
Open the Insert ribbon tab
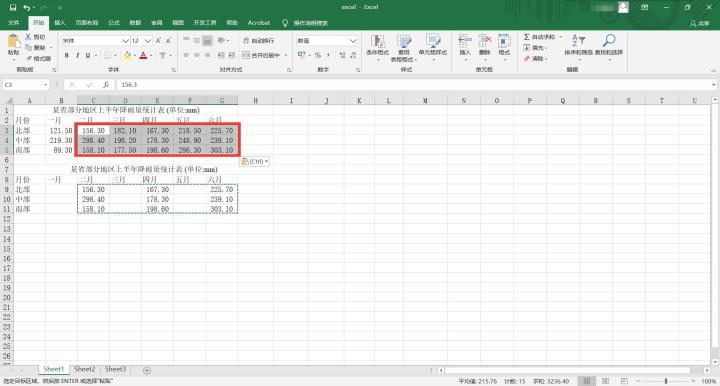tap(60, 22)
